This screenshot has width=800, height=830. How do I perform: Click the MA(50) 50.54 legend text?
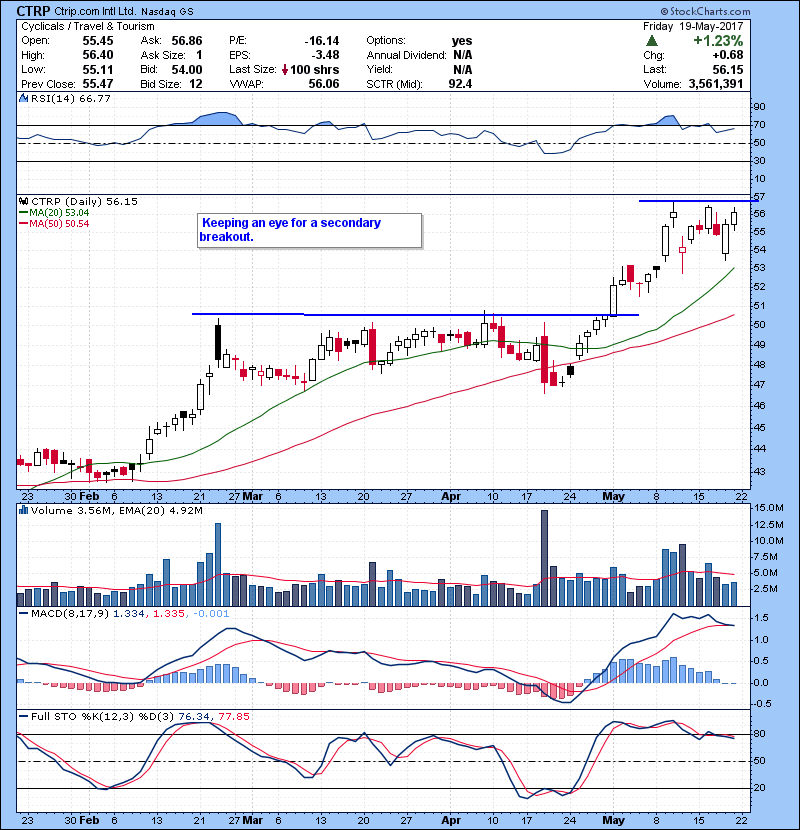[59, 224]
